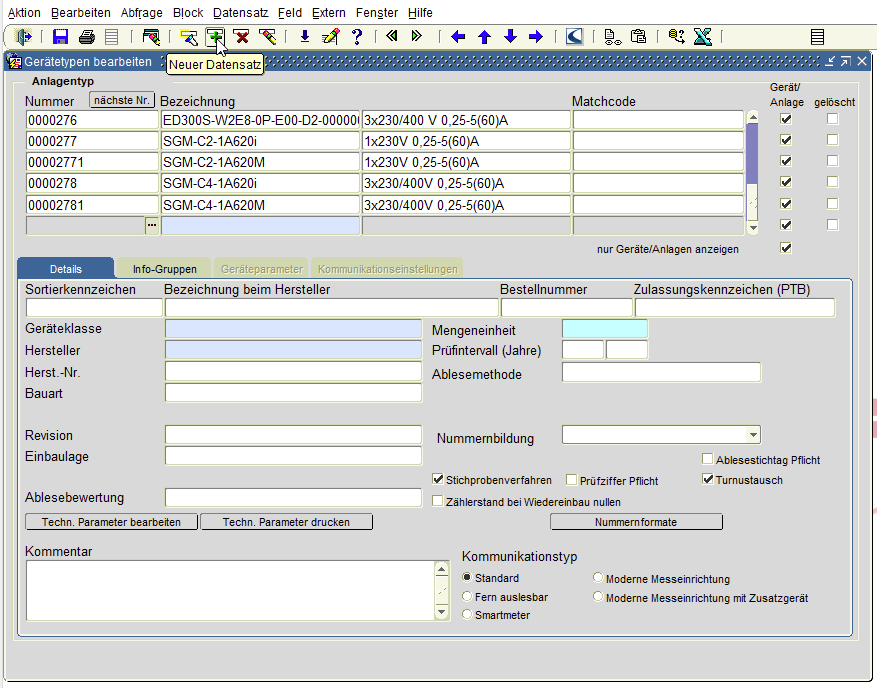Click the Print icon in the toolbar
This screenshot has height=688, width=877.
tap(87, 37)
